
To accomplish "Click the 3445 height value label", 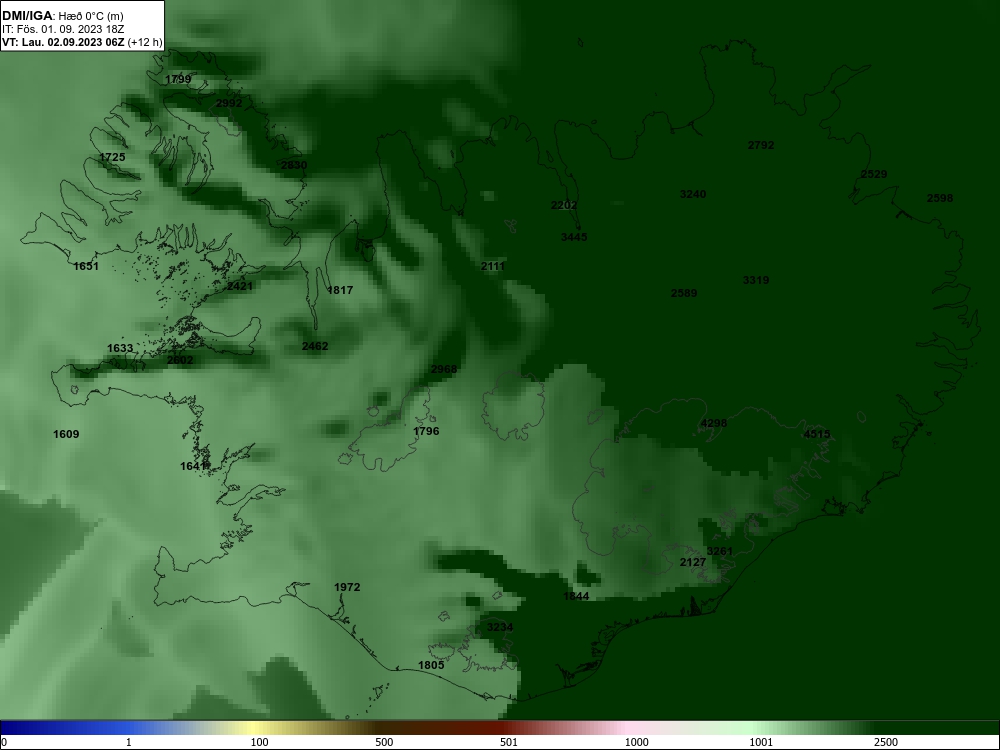I will point(574,237).
